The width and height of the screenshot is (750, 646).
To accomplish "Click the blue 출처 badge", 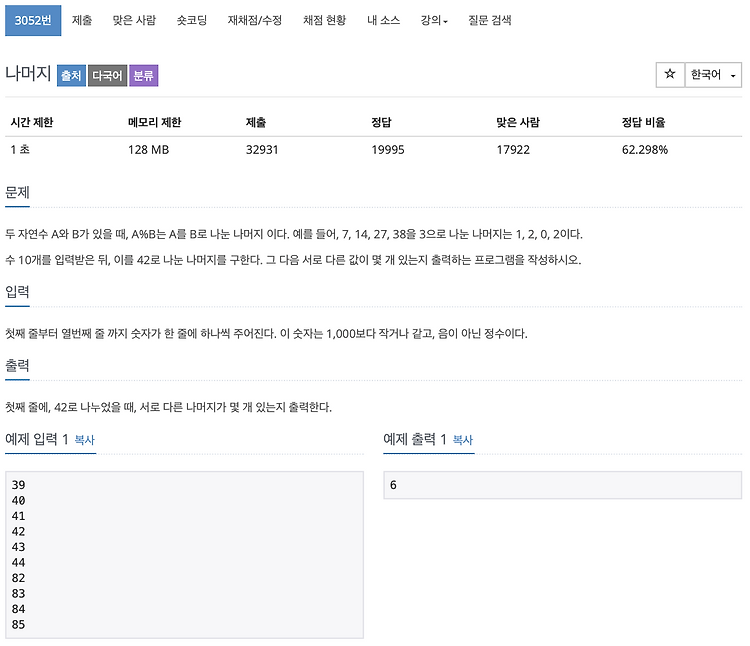I will (x=71, y=76).
